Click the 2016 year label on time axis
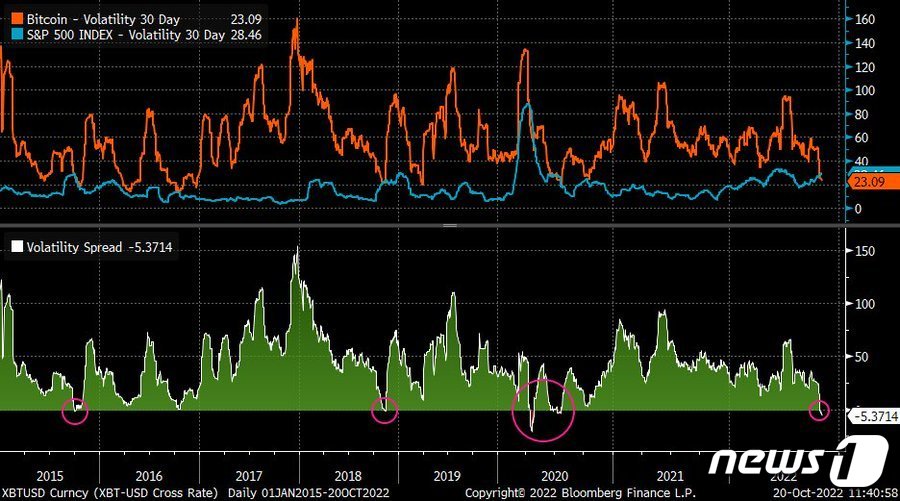 coord(149,476)
